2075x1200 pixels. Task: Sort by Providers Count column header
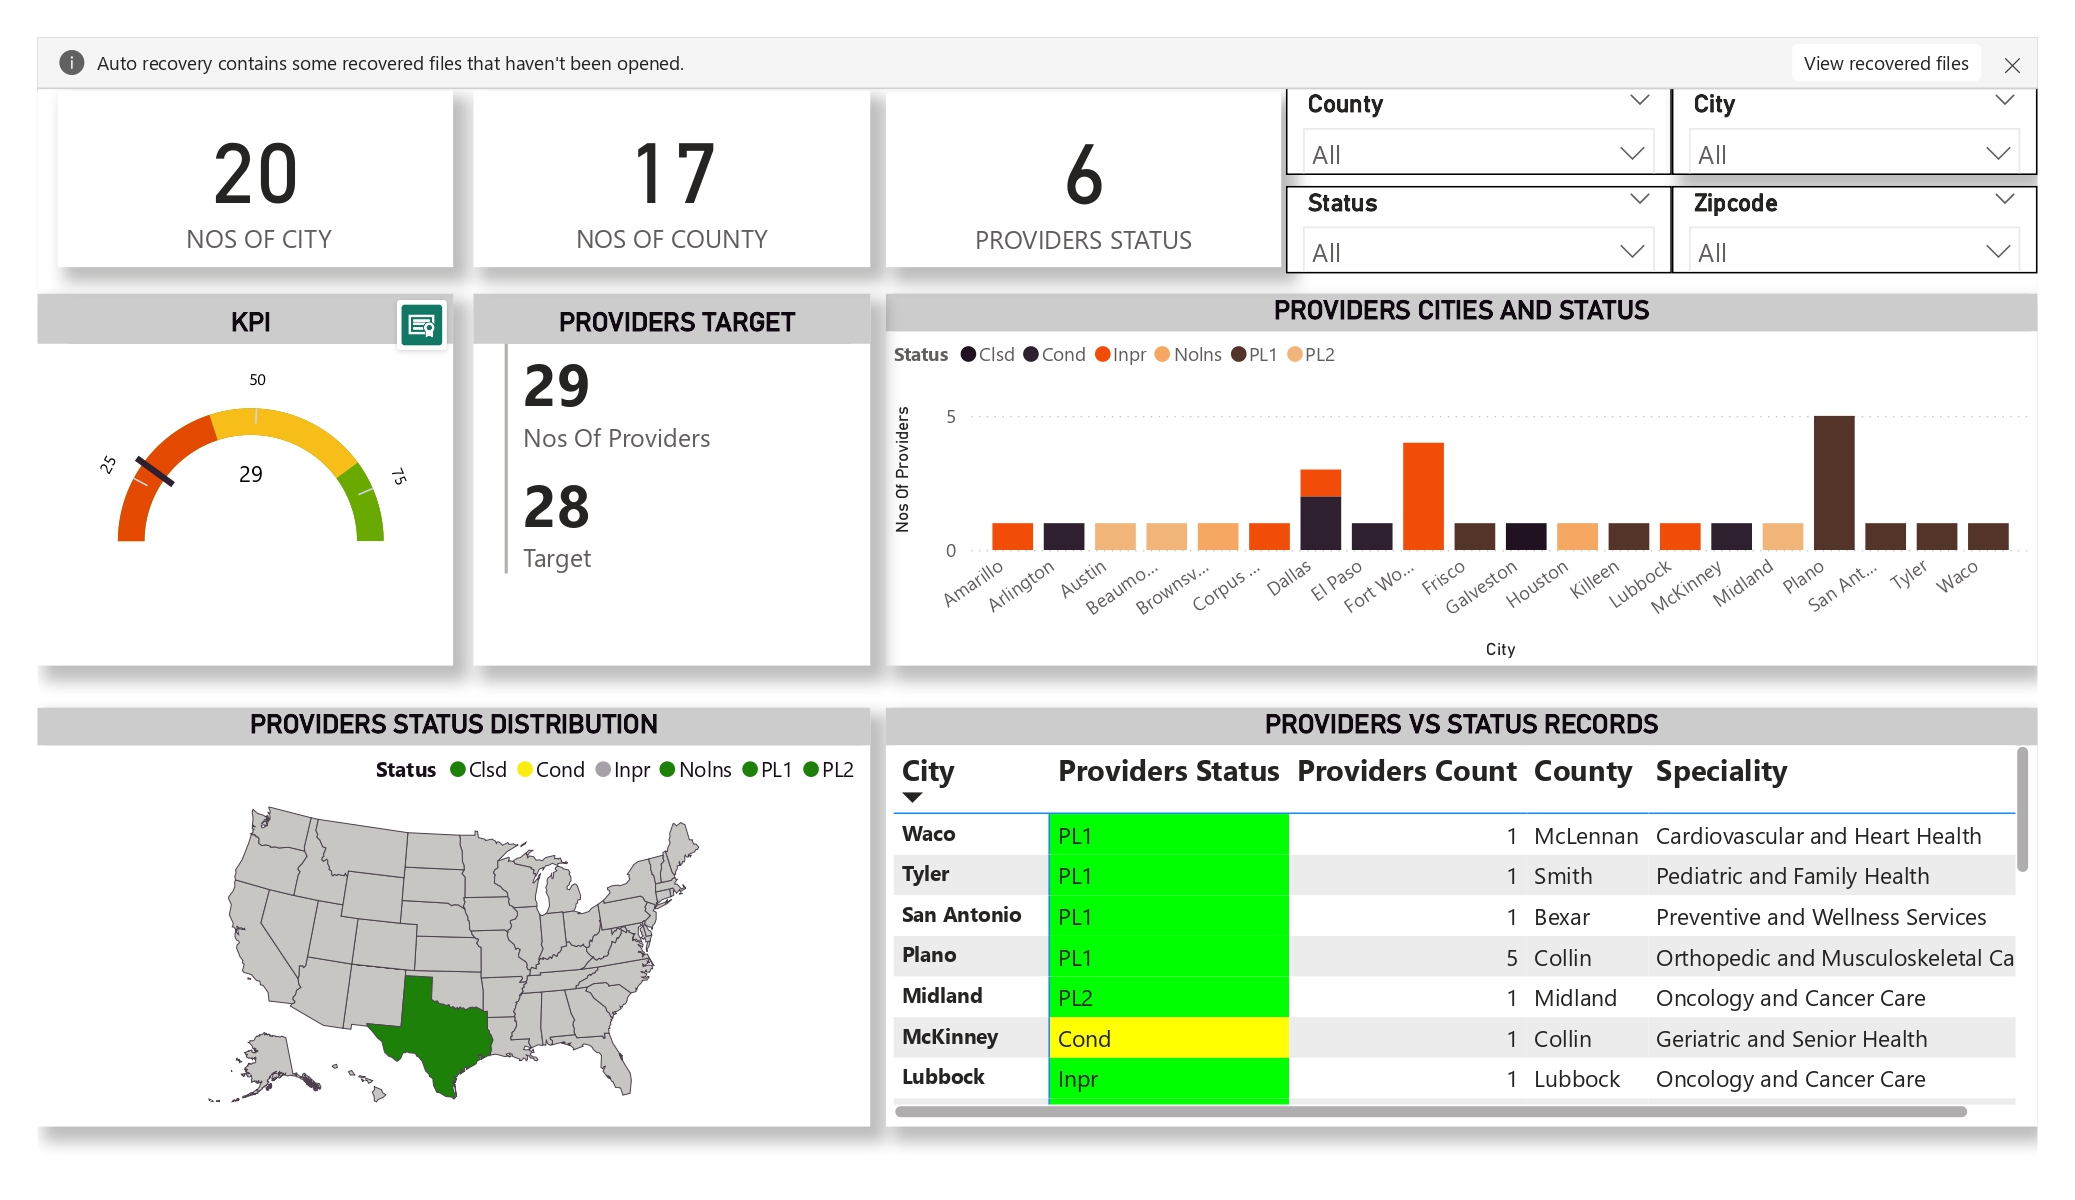pos(1406,771)
